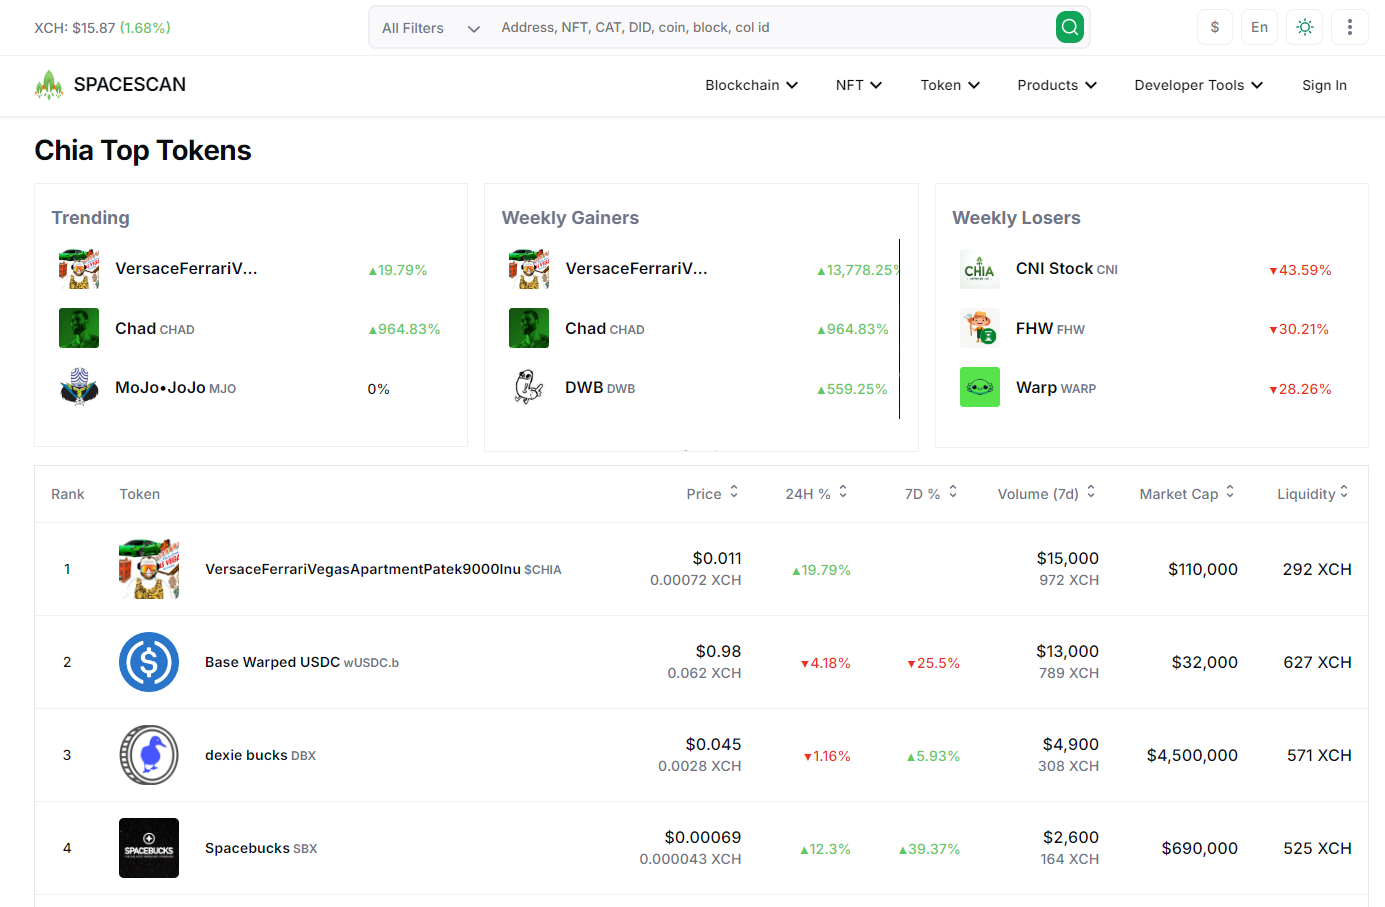
Task: Open the Token menu
Action: coord(950,85)
